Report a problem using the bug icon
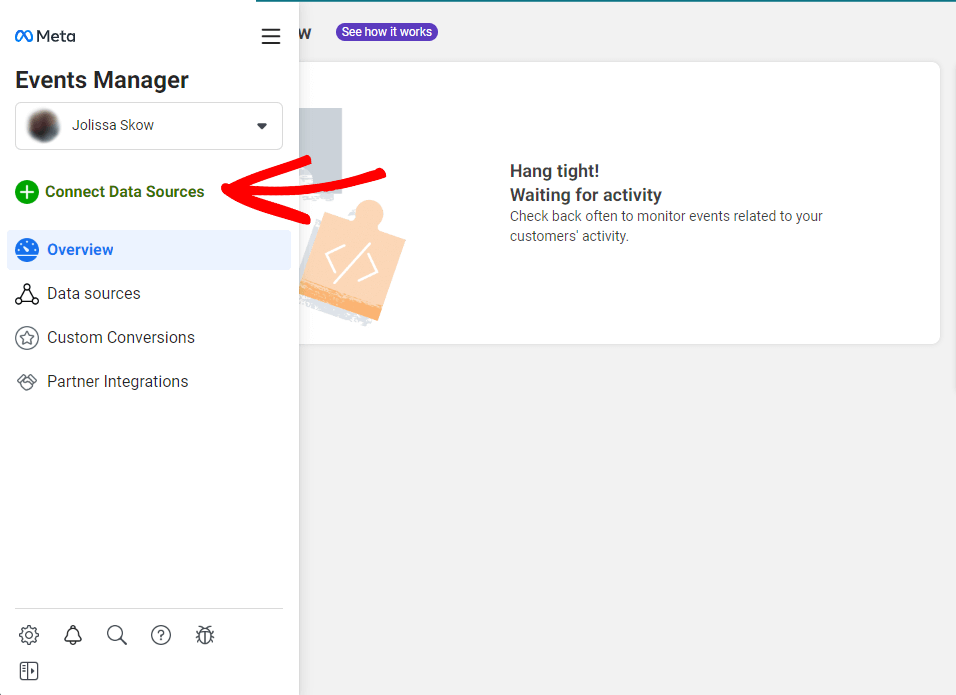The height and width of the screenshot is (695, 956). (x=205, y=634)
